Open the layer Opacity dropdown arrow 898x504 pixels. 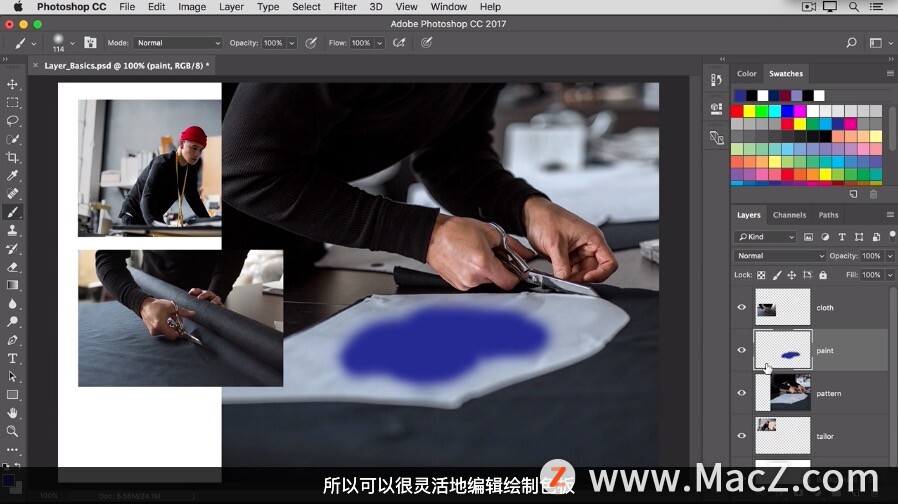point(889,256)
